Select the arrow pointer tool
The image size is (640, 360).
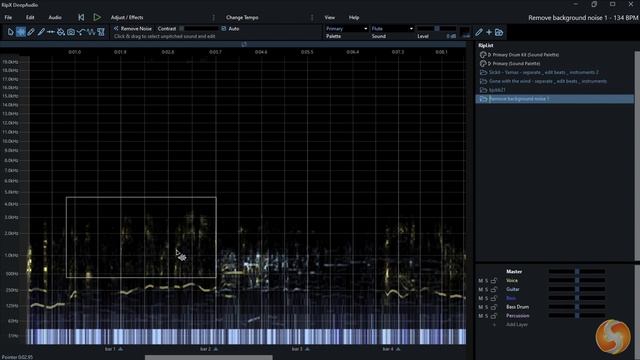(11, 32)
